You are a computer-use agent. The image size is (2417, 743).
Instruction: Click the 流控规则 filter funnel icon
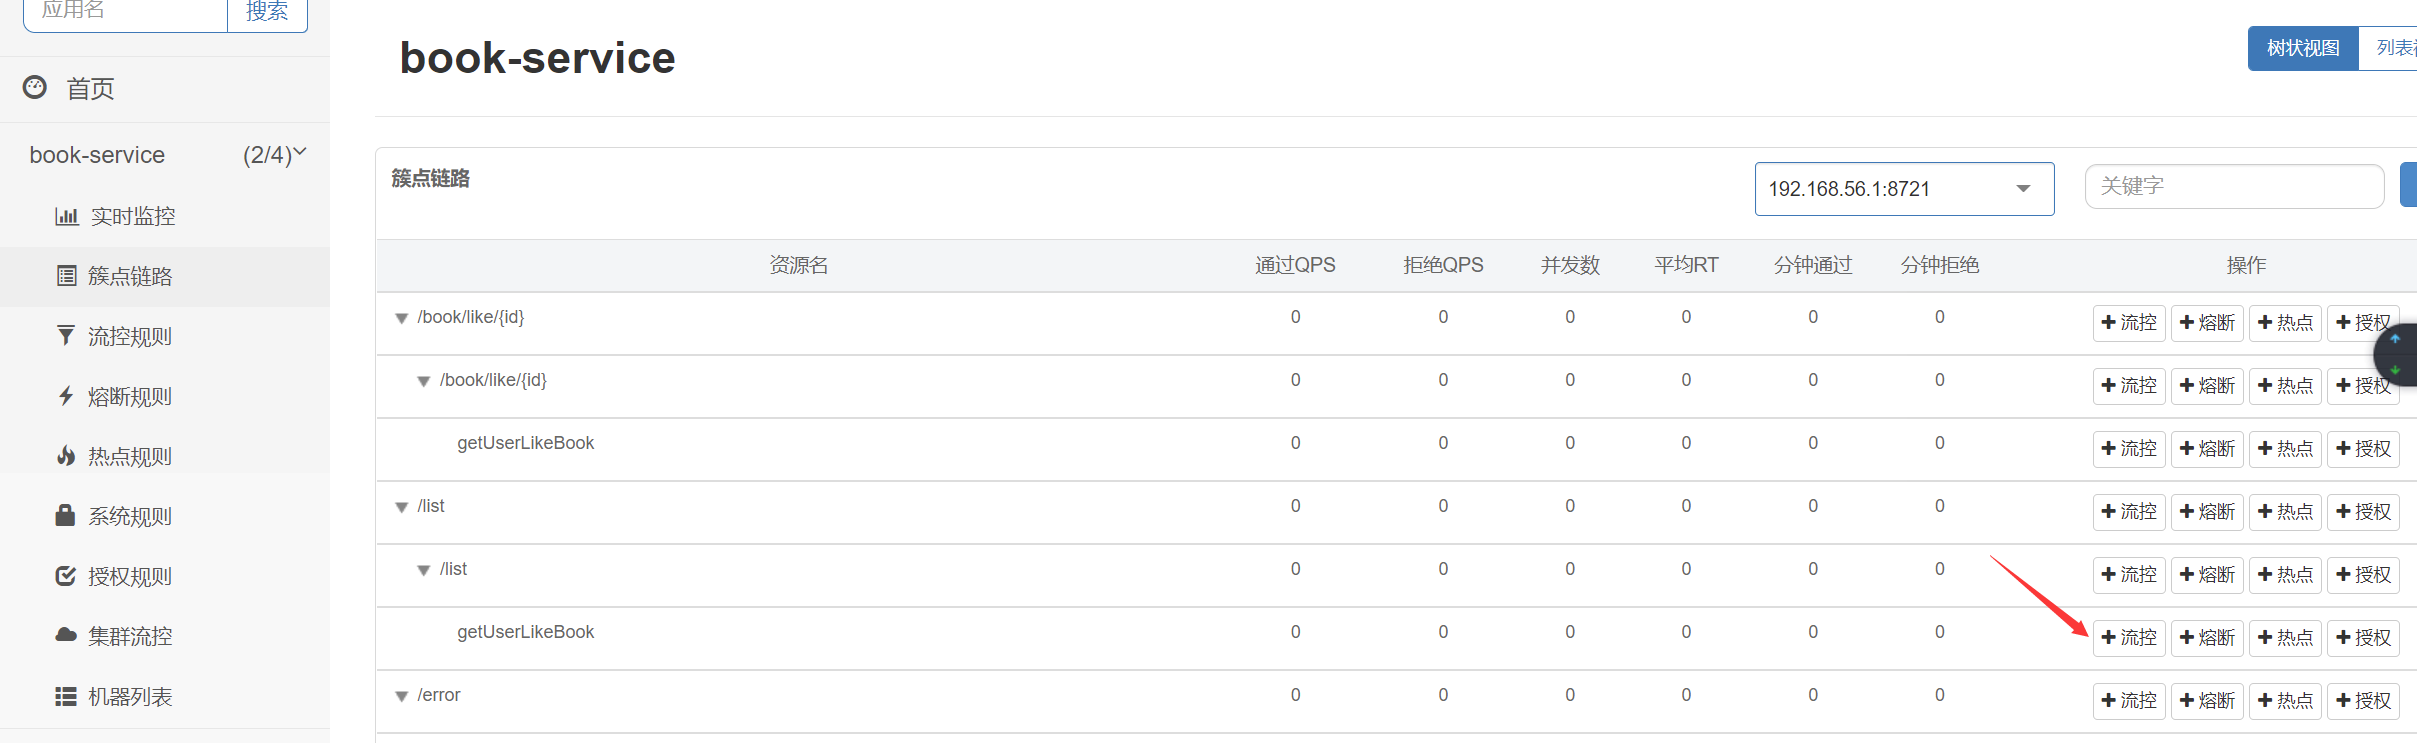[66, 336]
